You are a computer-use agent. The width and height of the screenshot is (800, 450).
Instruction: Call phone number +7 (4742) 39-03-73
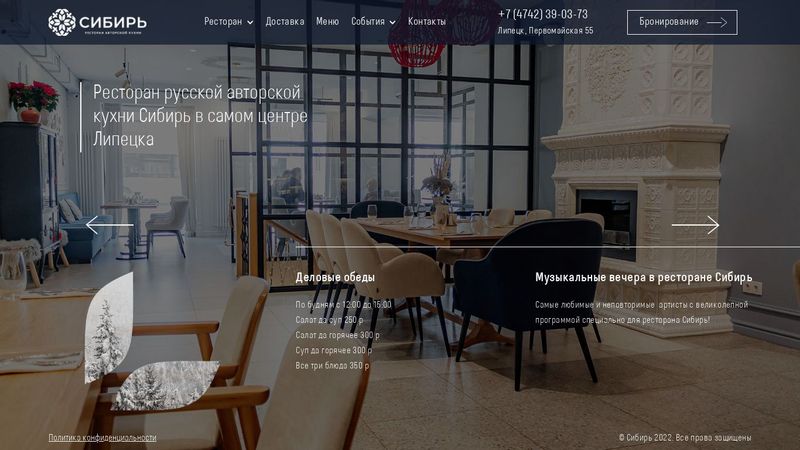543,14
